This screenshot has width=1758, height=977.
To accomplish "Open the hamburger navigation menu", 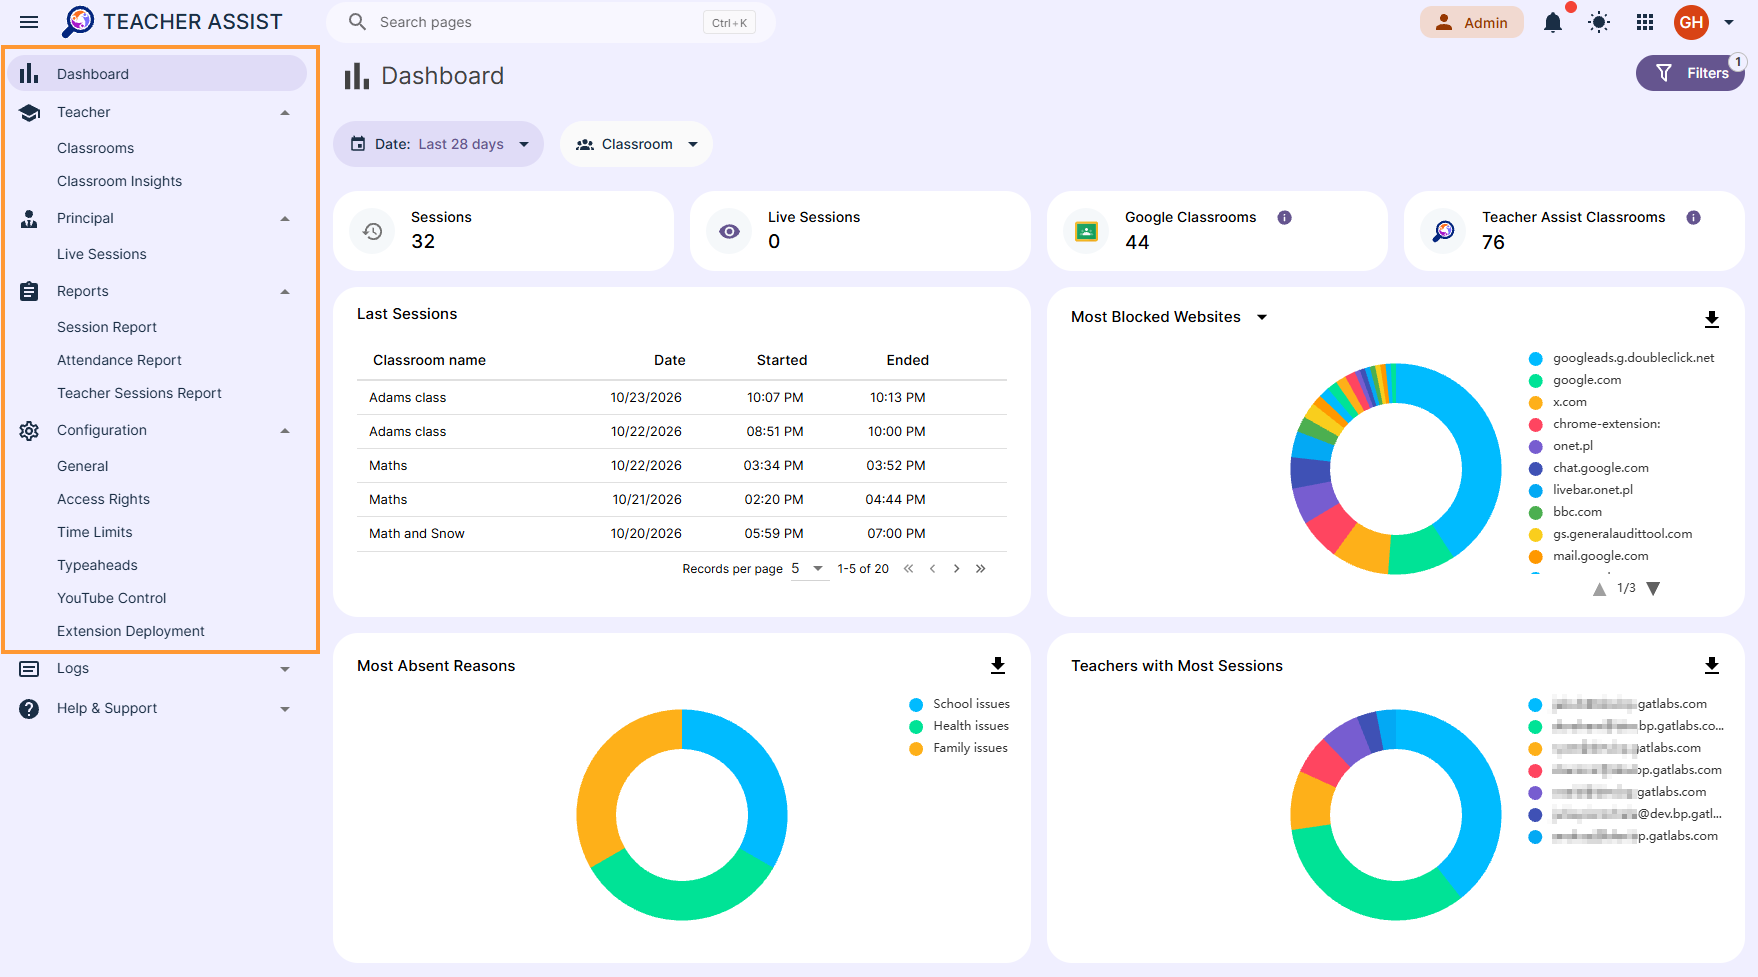I will click(x=29, y=22).
